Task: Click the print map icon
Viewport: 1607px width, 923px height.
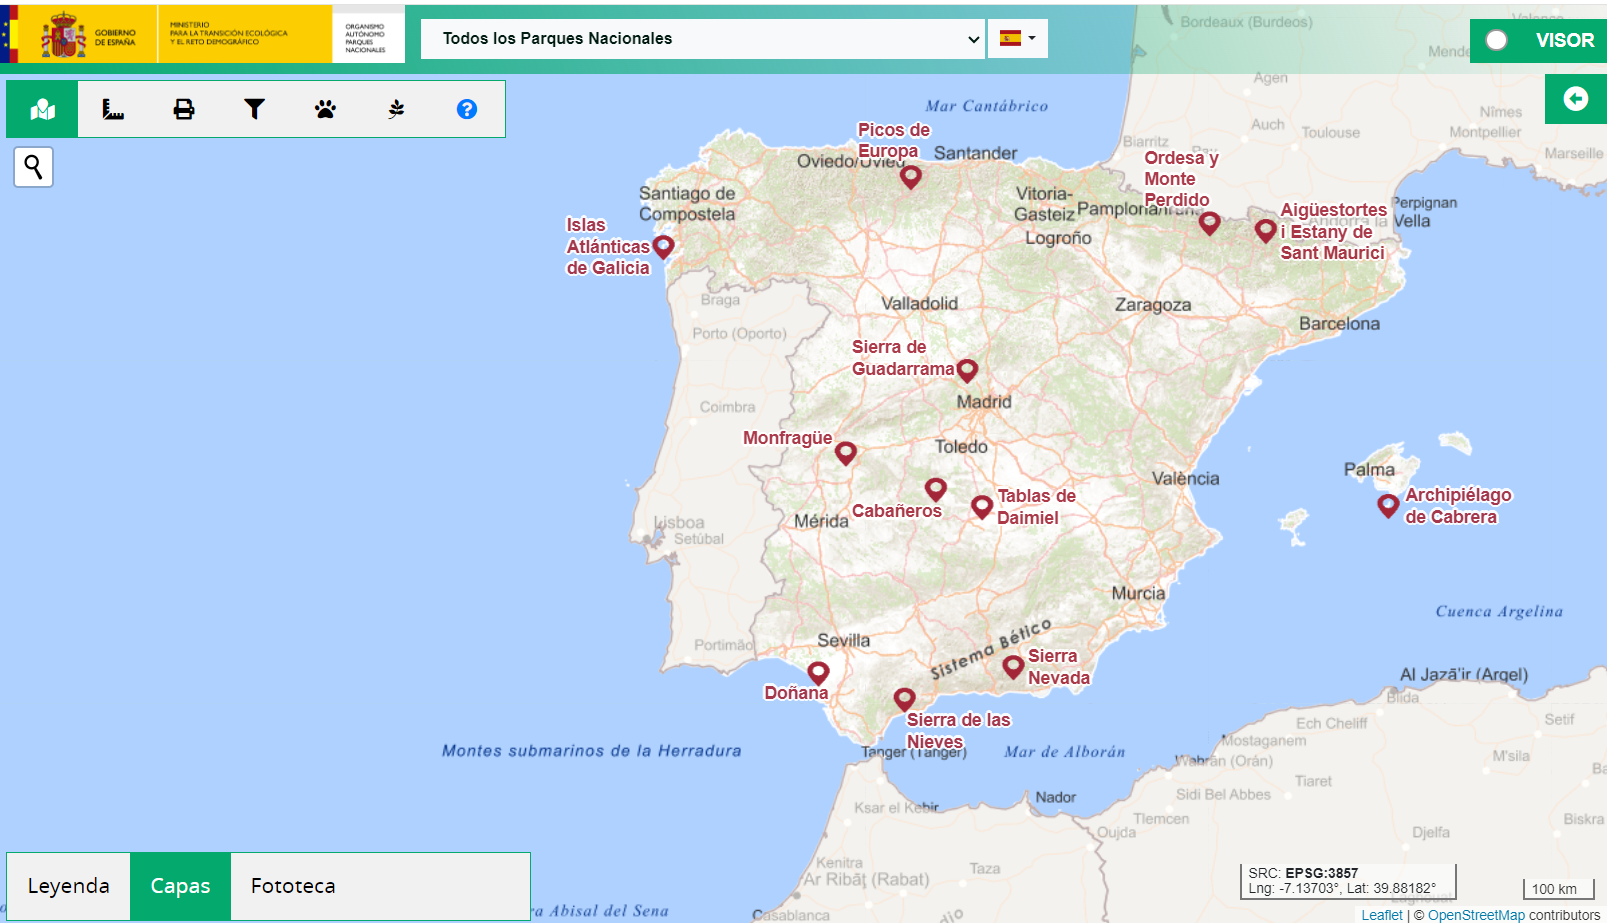Action: (184, 109)
